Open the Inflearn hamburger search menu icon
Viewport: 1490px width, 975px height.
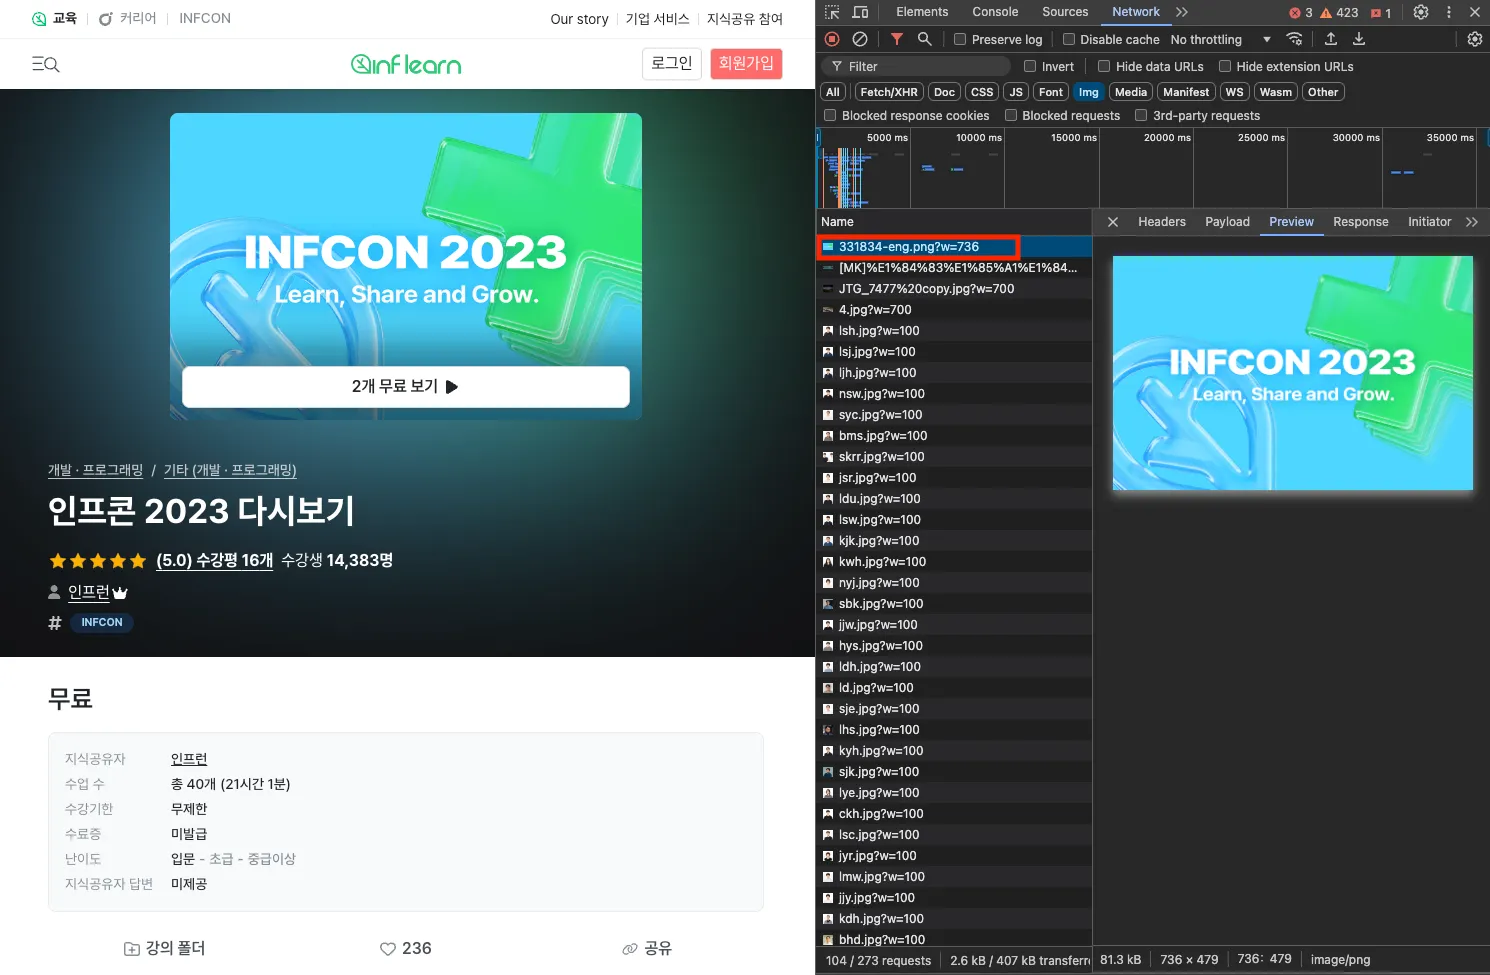pyautogui.click(x=46, y=64)
